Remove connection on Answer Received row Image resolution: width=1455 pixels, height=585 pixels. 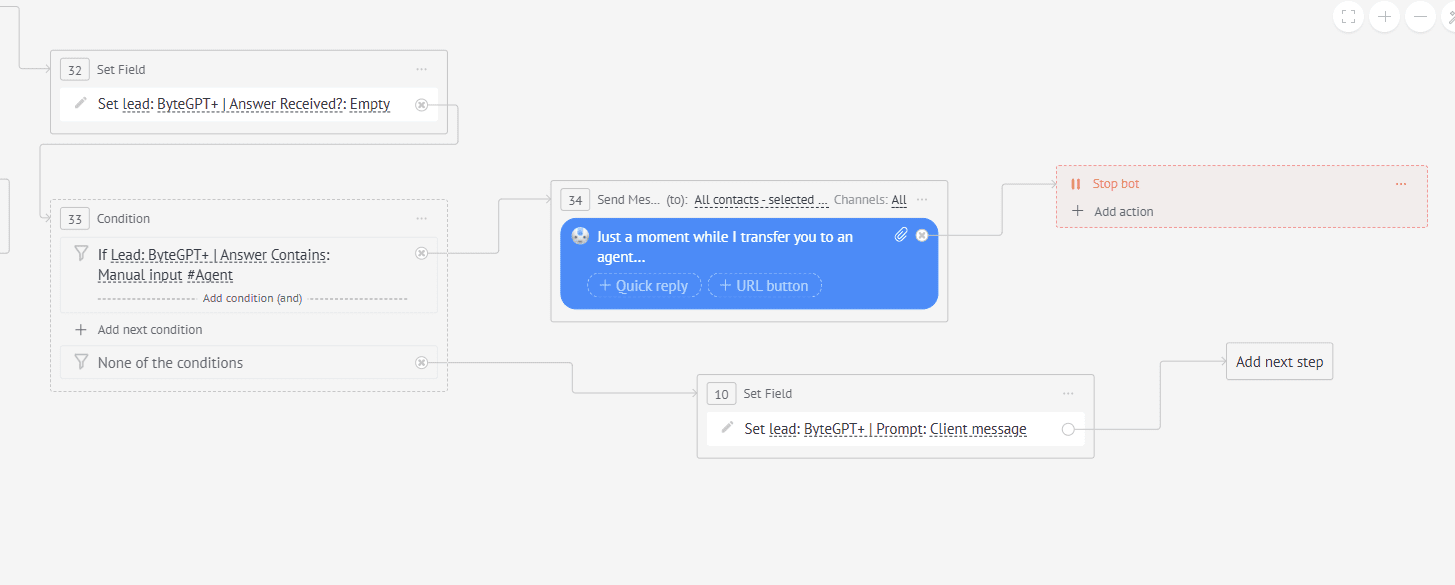(421, 104)
